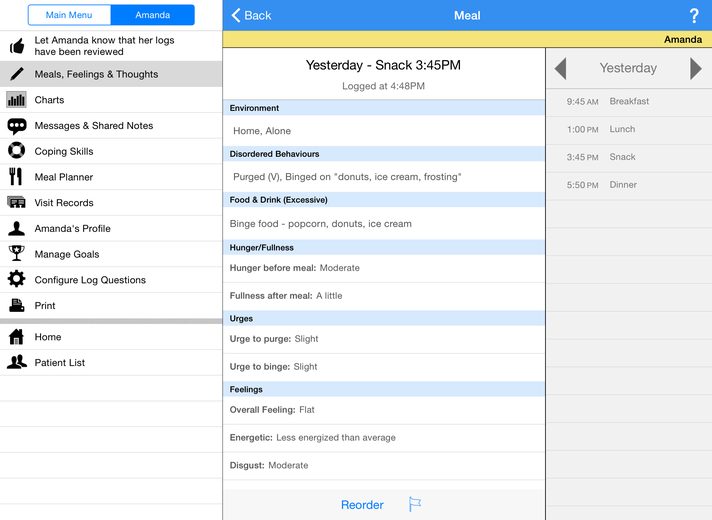Click the thumbs-up reviewed logs icon

[17, 45]
